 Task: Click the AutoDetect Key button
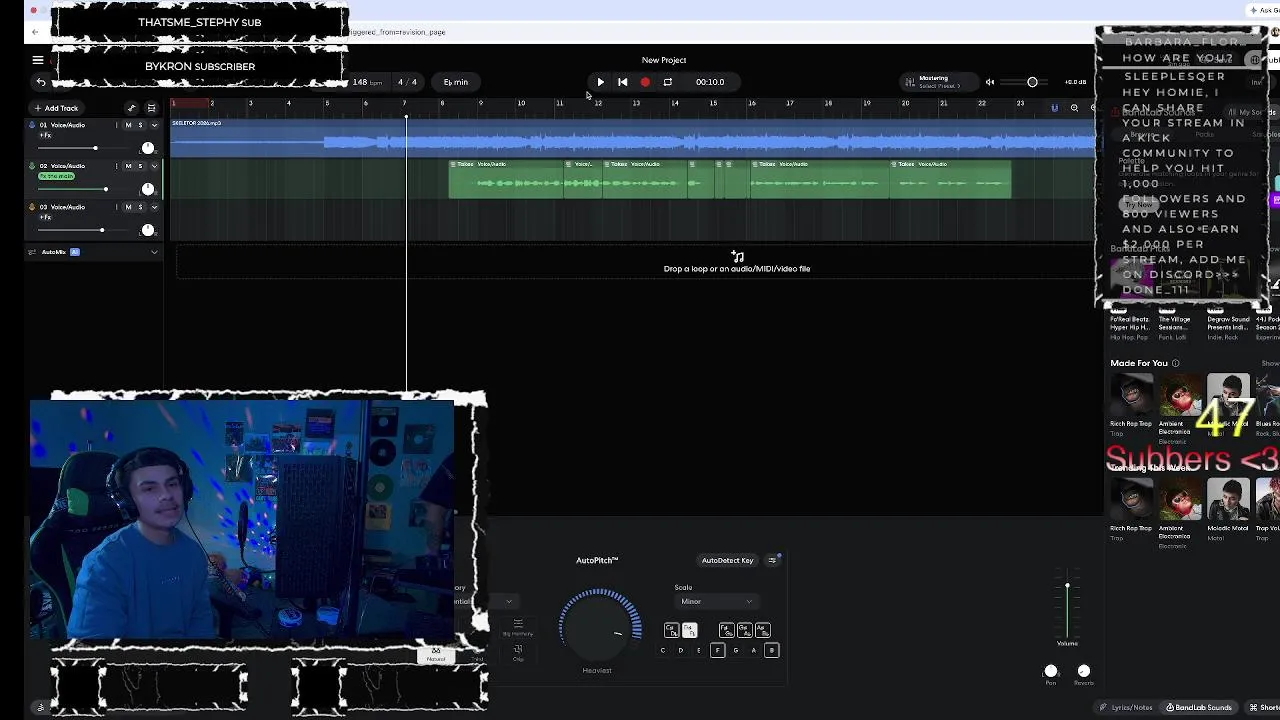click(727, 560)
